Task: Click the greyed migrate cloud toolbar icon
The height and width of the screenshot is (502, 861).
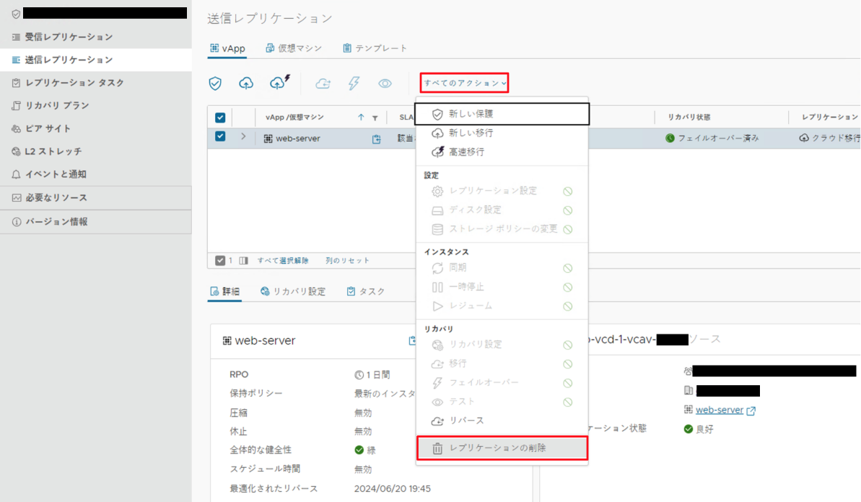Action: pyautogui.click(x=323, y=83)
